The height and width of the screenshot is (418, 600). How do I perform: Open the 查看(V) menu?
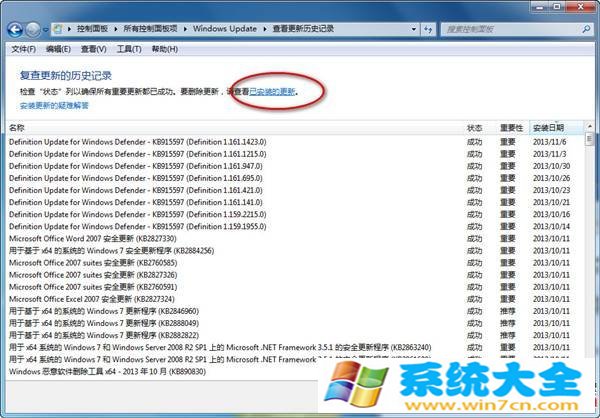93,49
